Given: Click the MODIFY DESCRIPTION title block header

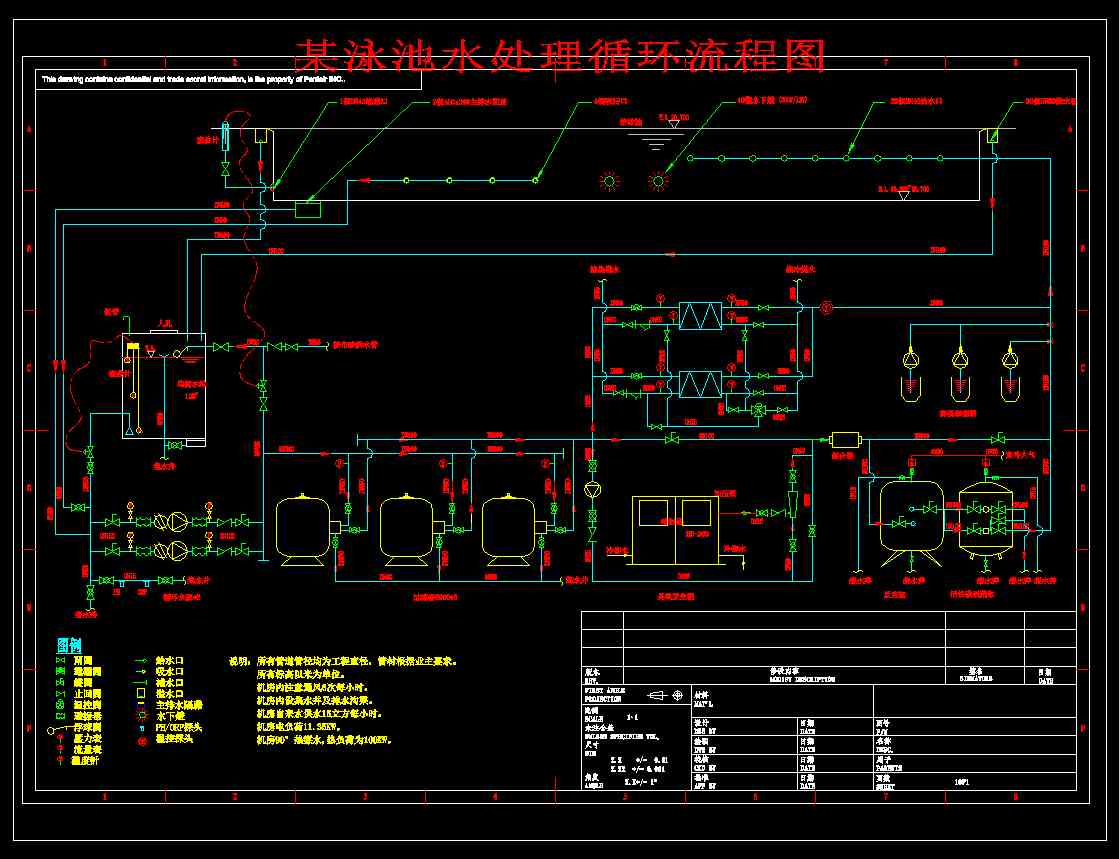Looking at the screenshot, I should (802, 680).
